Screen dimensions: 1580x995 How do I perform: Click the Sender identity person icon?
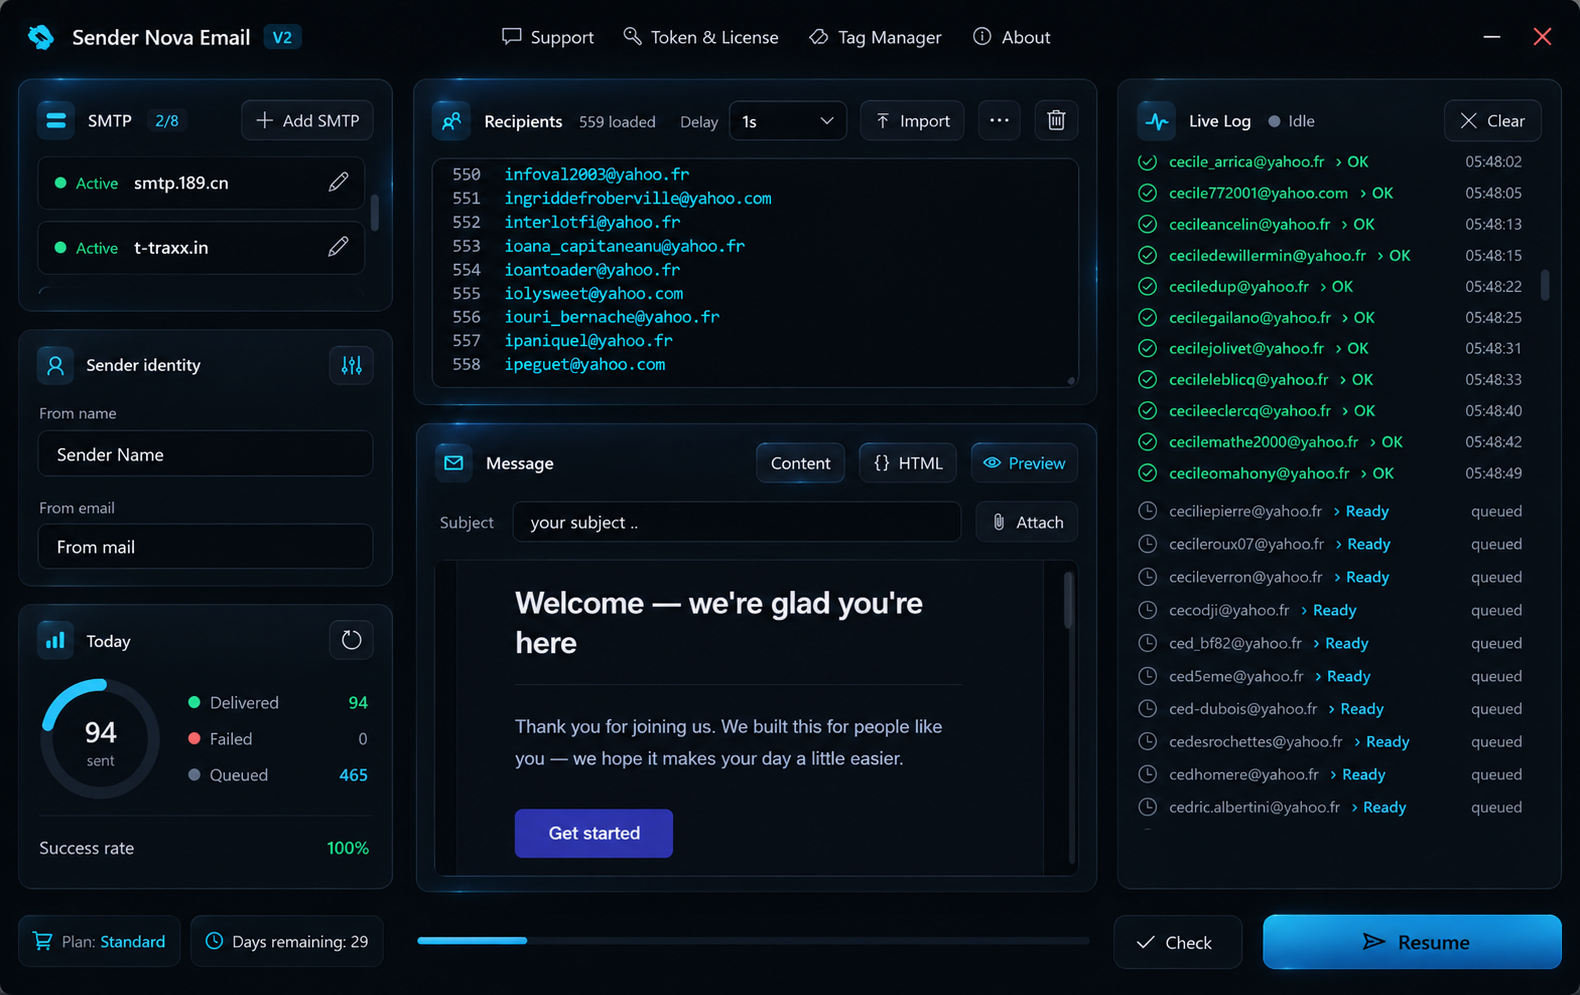coord(56,365)
